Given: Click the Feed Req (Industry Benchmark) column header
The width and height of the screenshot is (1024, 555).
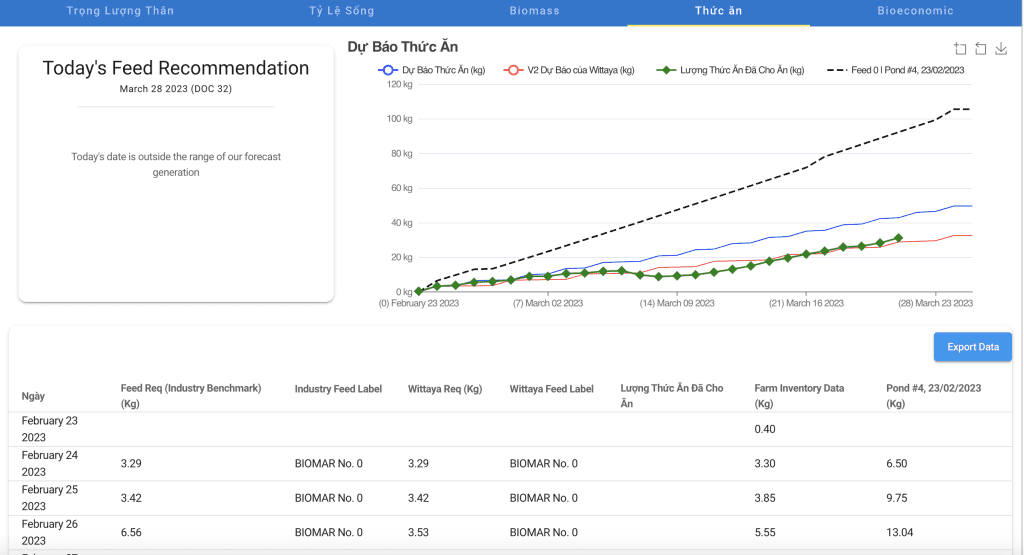Looking at the screenshot, I should tap(190, 396).
